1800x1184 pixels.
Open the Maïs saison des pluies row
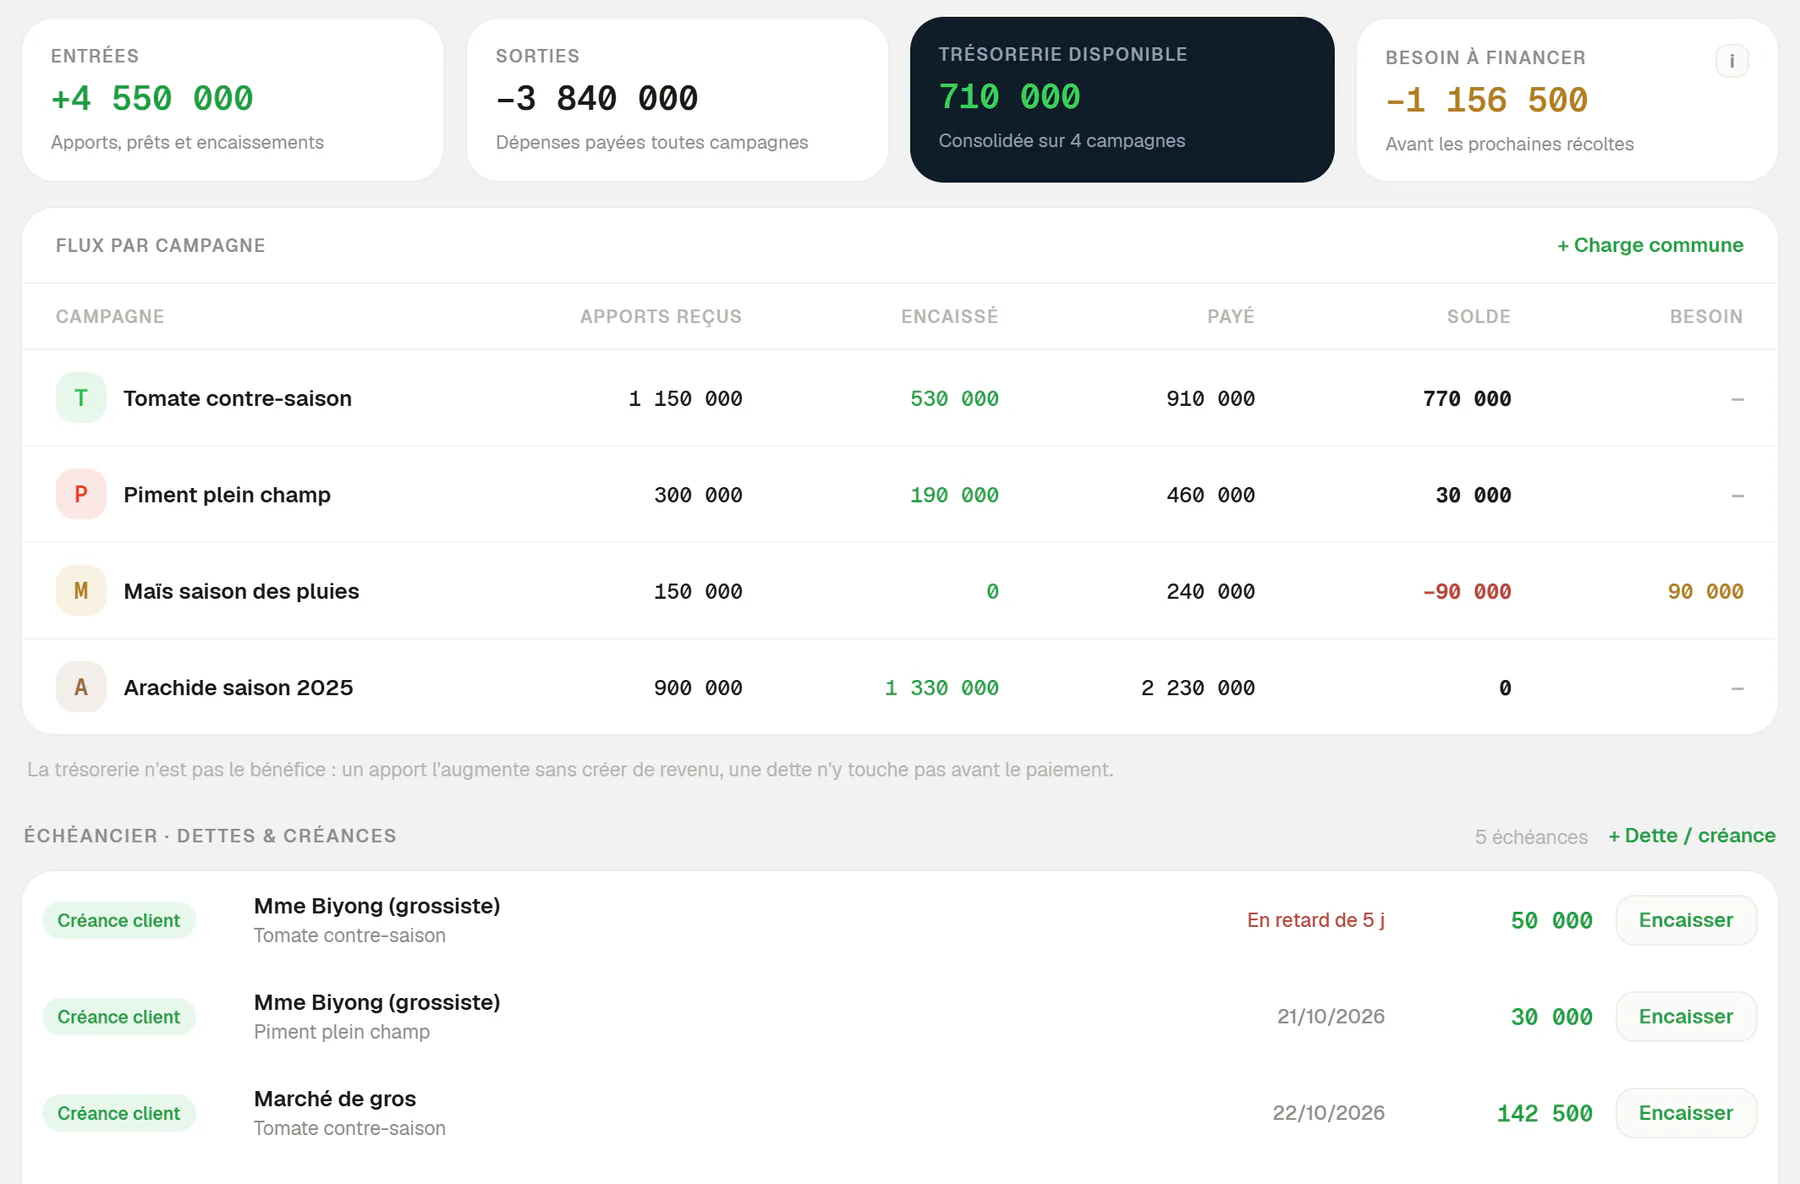[900, 591]
